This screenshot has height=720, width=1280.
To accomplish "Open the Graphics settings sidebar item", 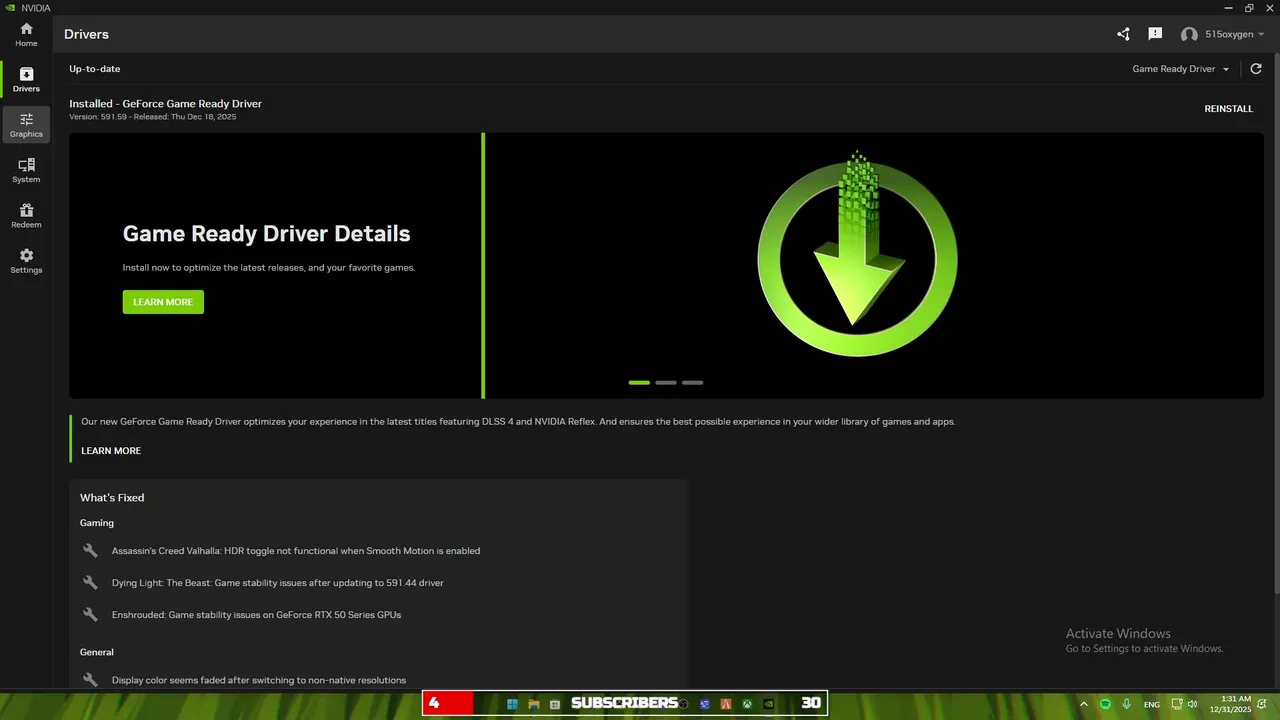I will (x=26, y=125).
